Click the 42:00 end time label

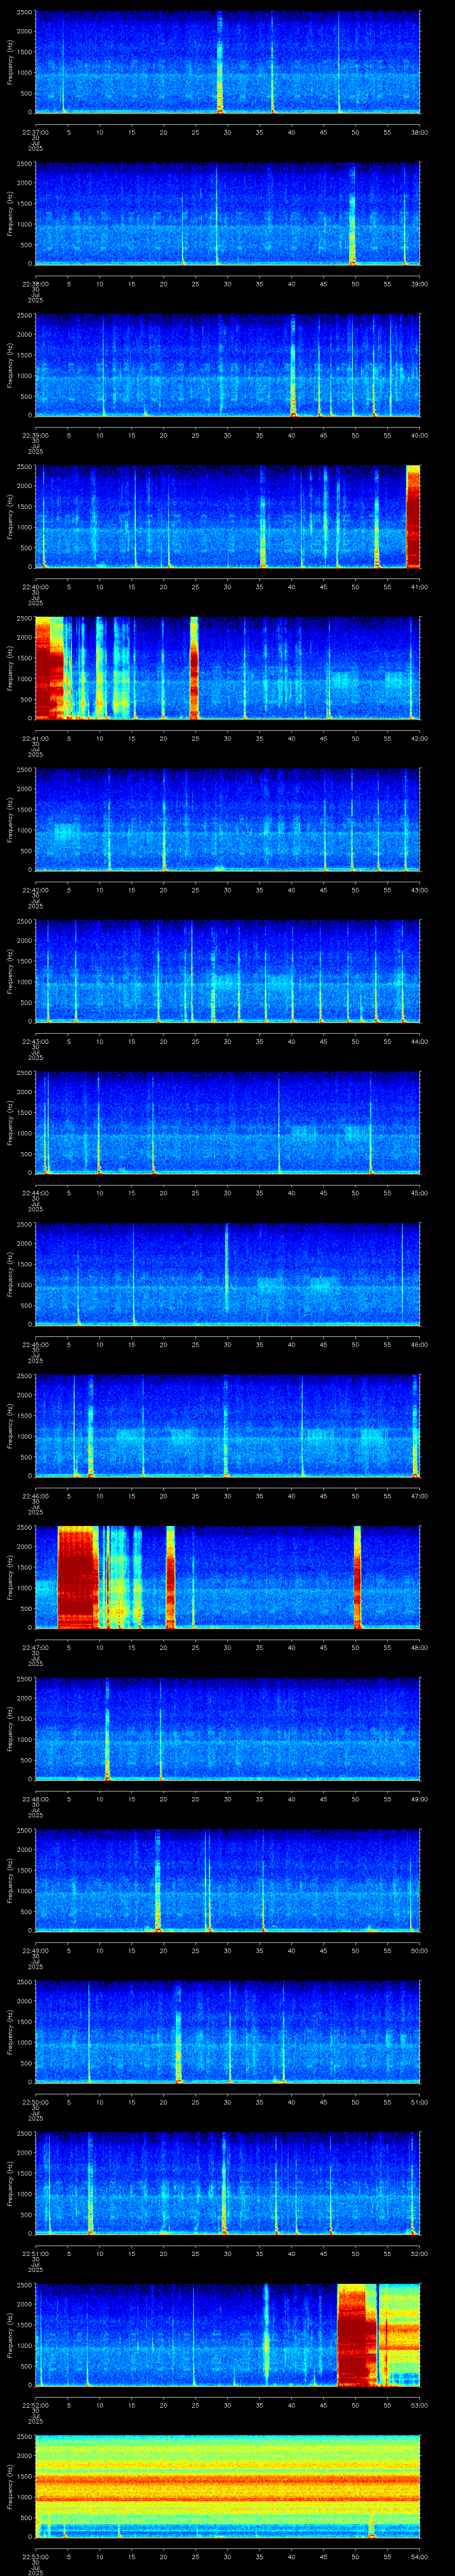coord(419,738)
